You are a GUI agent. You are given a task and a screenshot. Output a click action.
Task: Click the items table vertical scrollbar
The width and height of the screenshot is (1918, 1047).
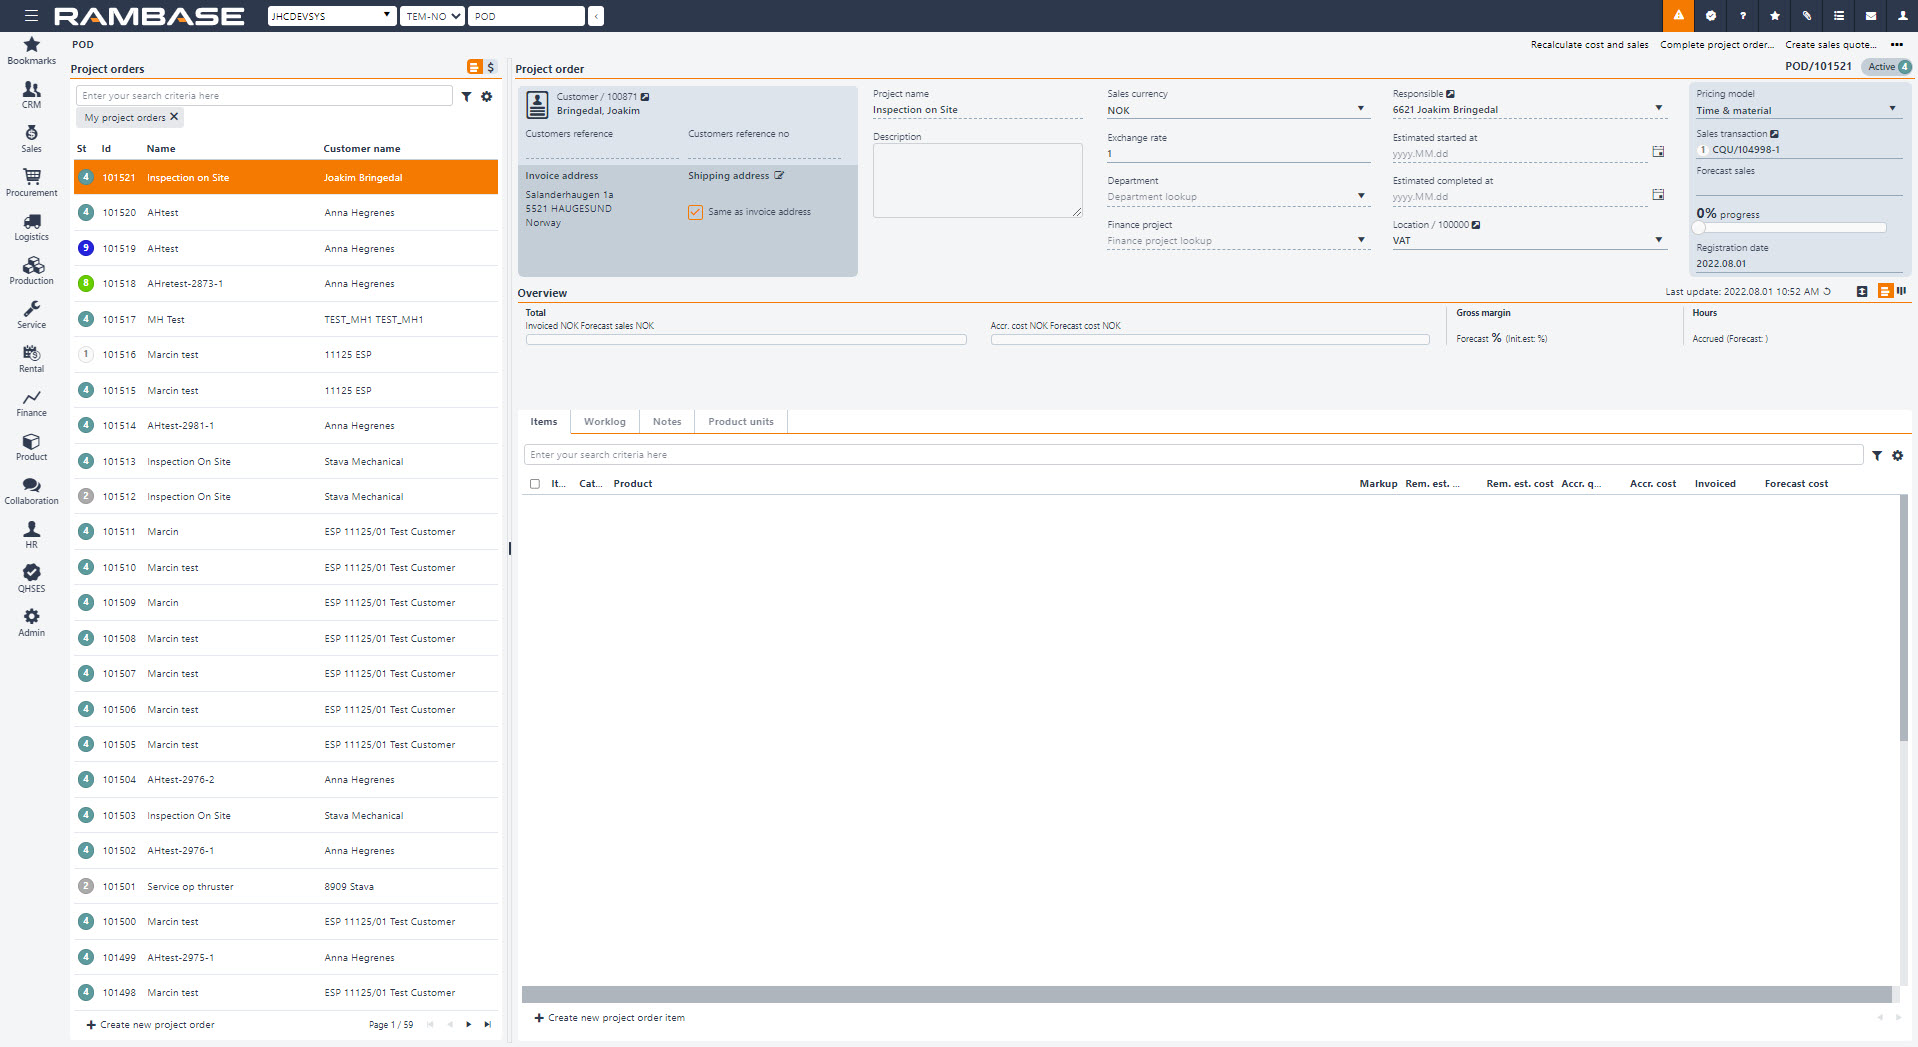[x=1904, y=617]
